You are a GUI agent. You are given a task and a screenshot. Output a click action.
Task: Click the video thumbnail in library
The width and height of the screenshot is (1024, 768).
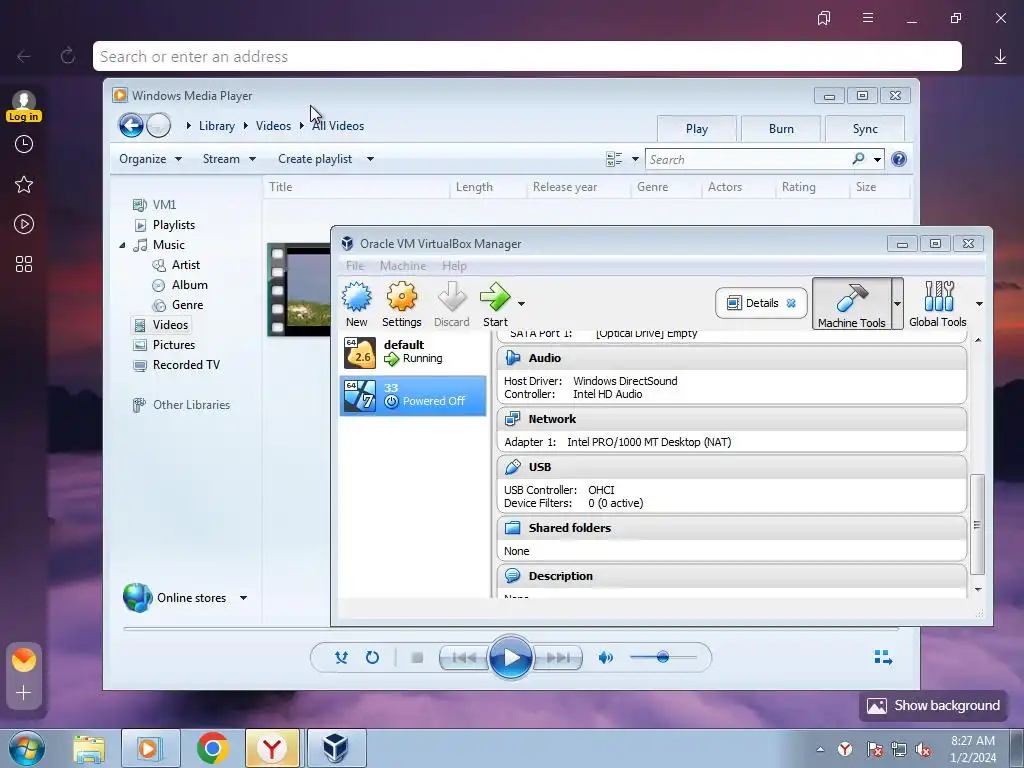[x=299, y=289]
